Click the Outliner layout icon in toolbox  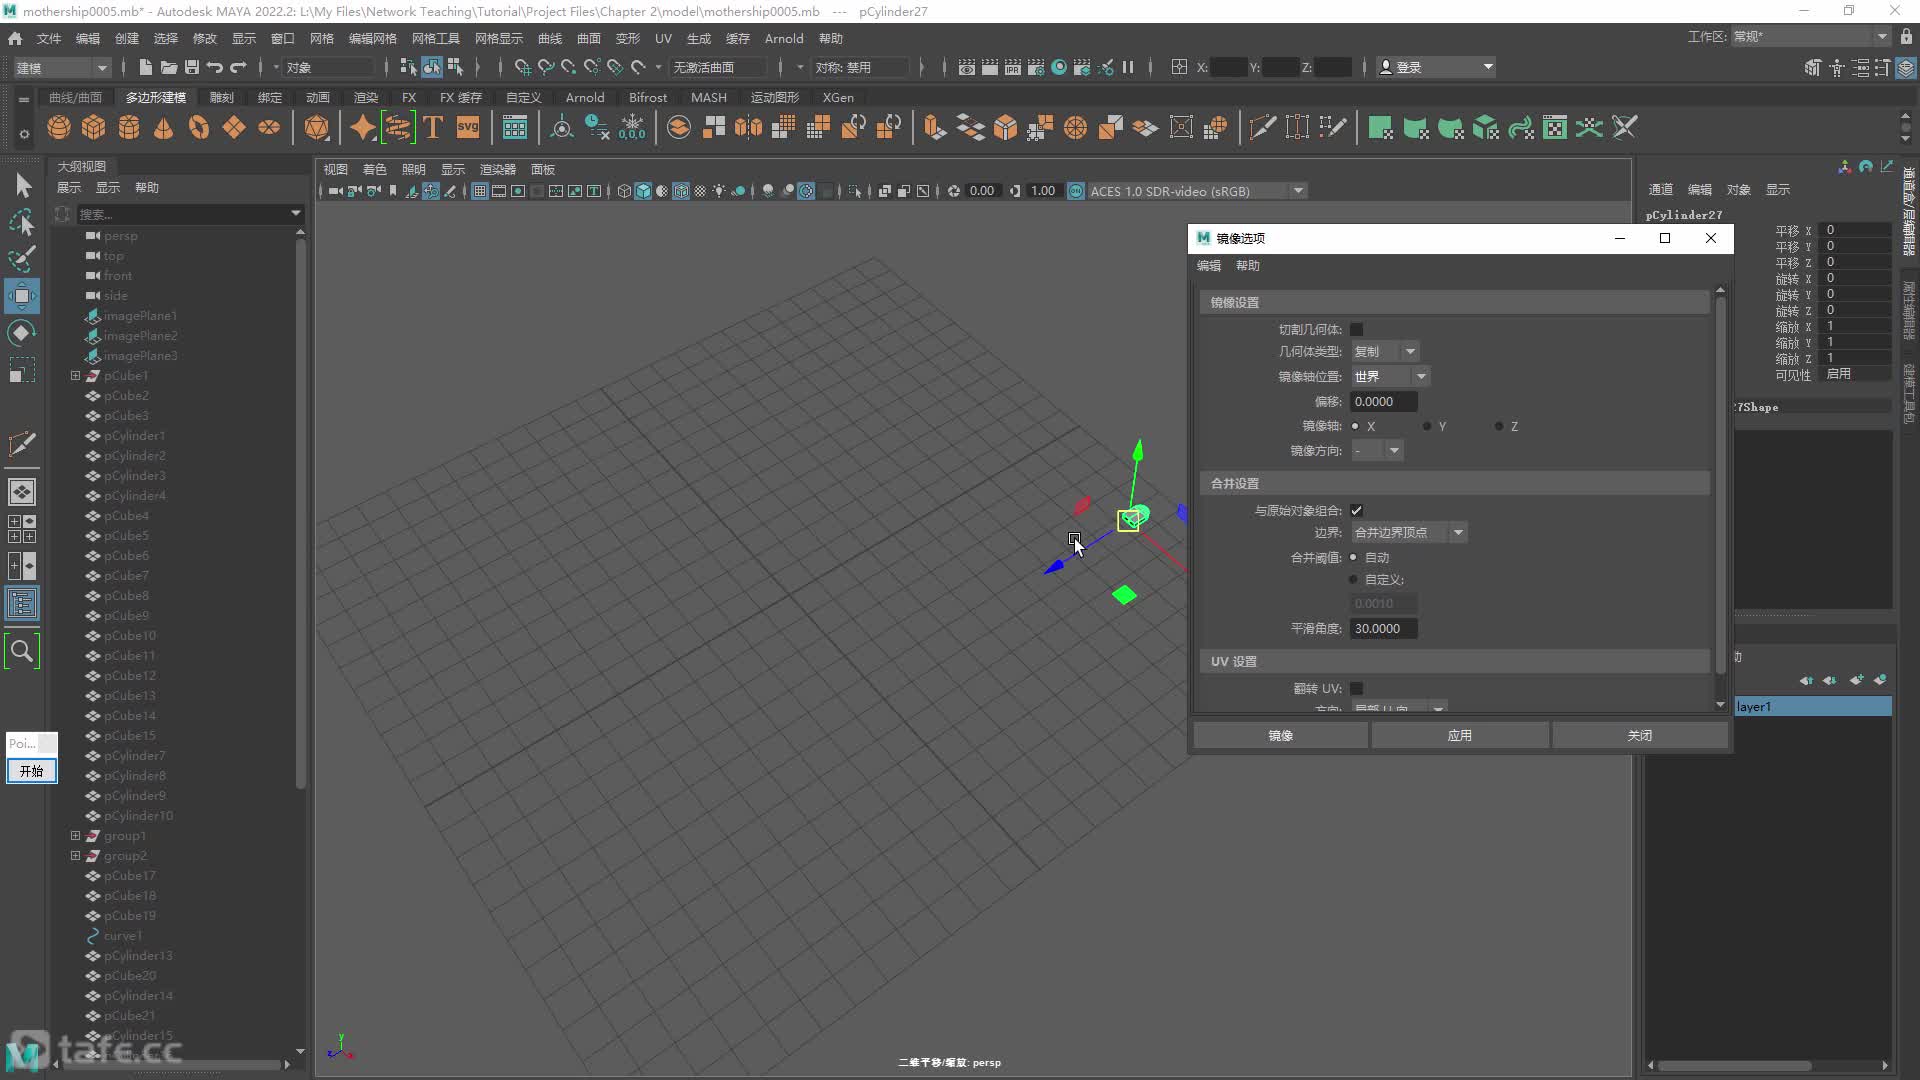(22, 603)
